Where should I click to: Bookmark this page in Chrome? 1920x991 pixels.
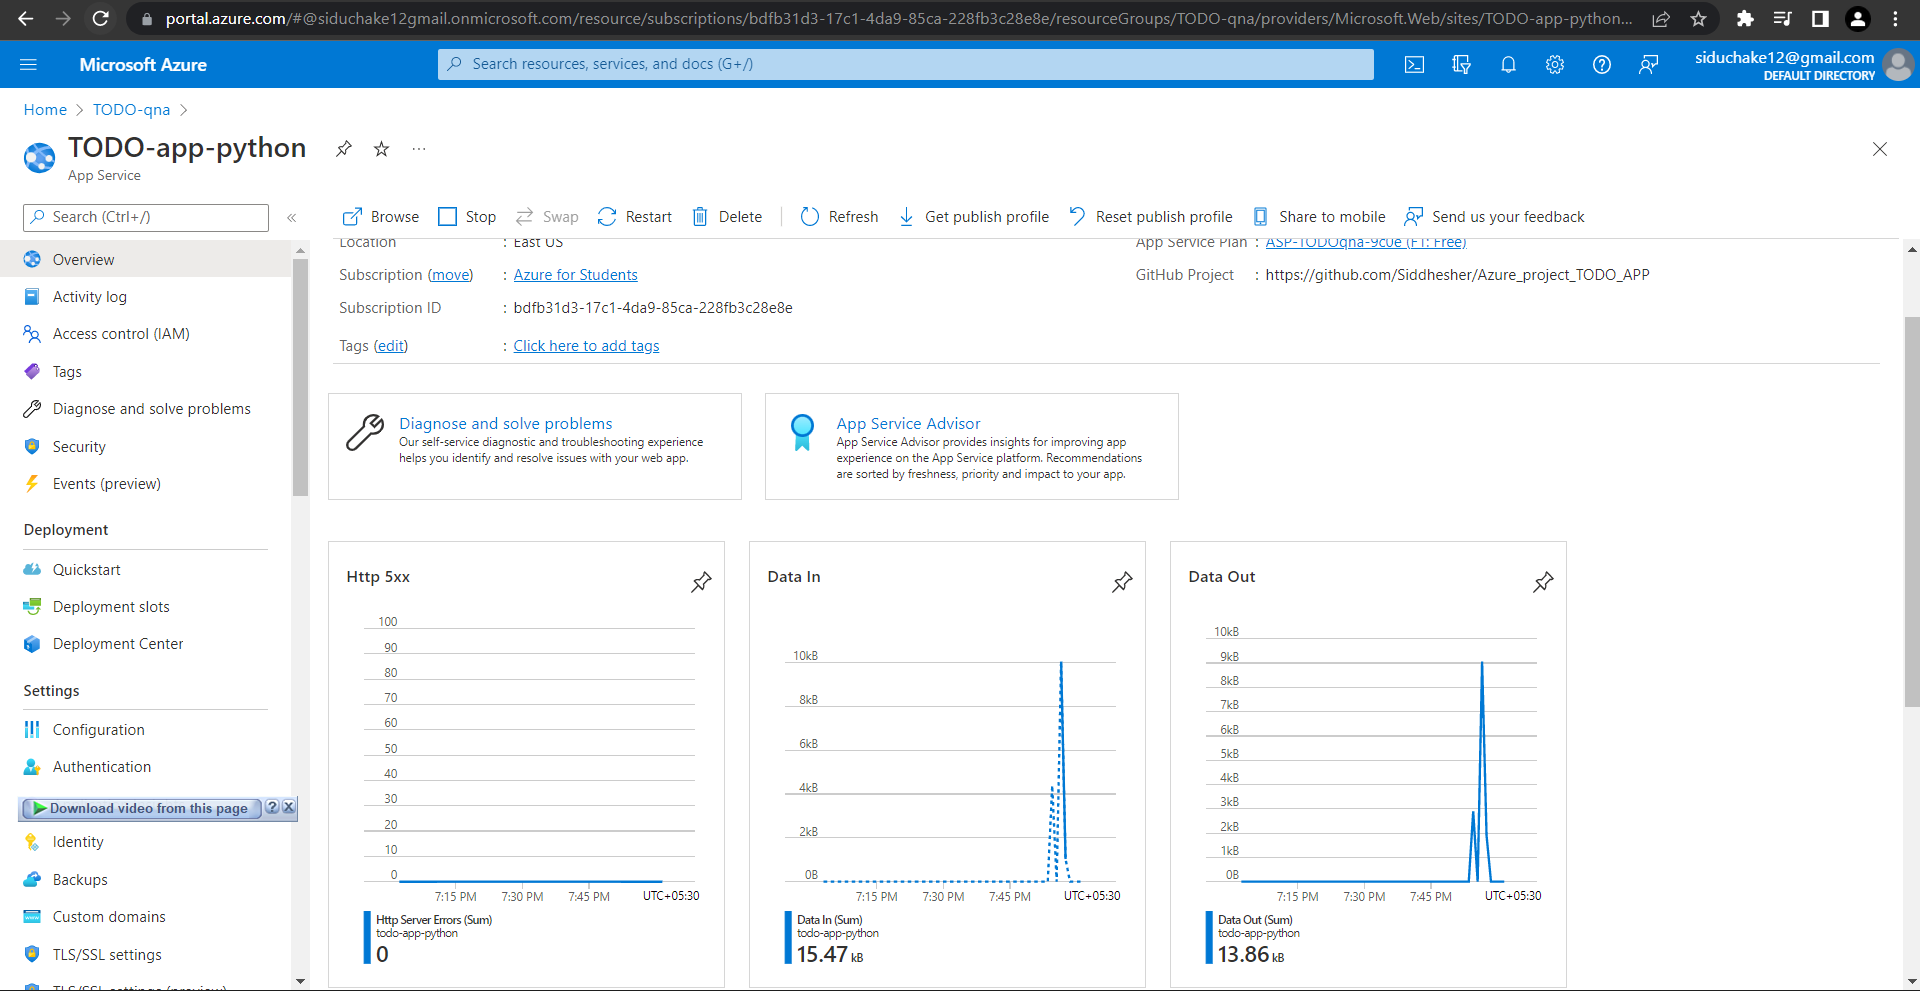1698,19
